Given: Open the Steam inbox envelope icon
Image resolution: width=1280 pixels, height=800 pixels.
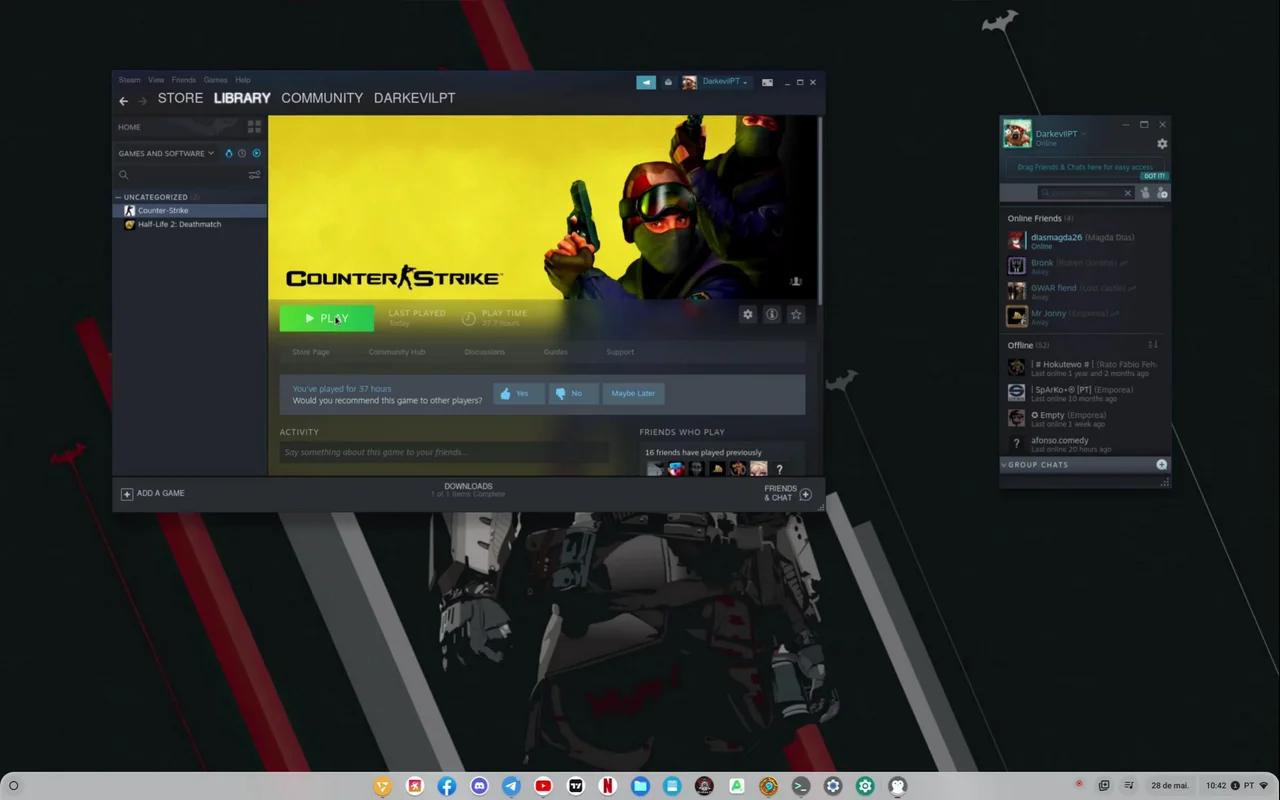Looking at the screenshot, I should coord(668,82).
